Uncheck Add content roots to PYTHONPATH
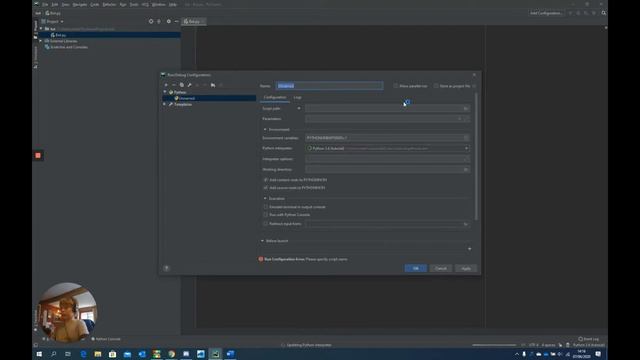 click(266, 180)
